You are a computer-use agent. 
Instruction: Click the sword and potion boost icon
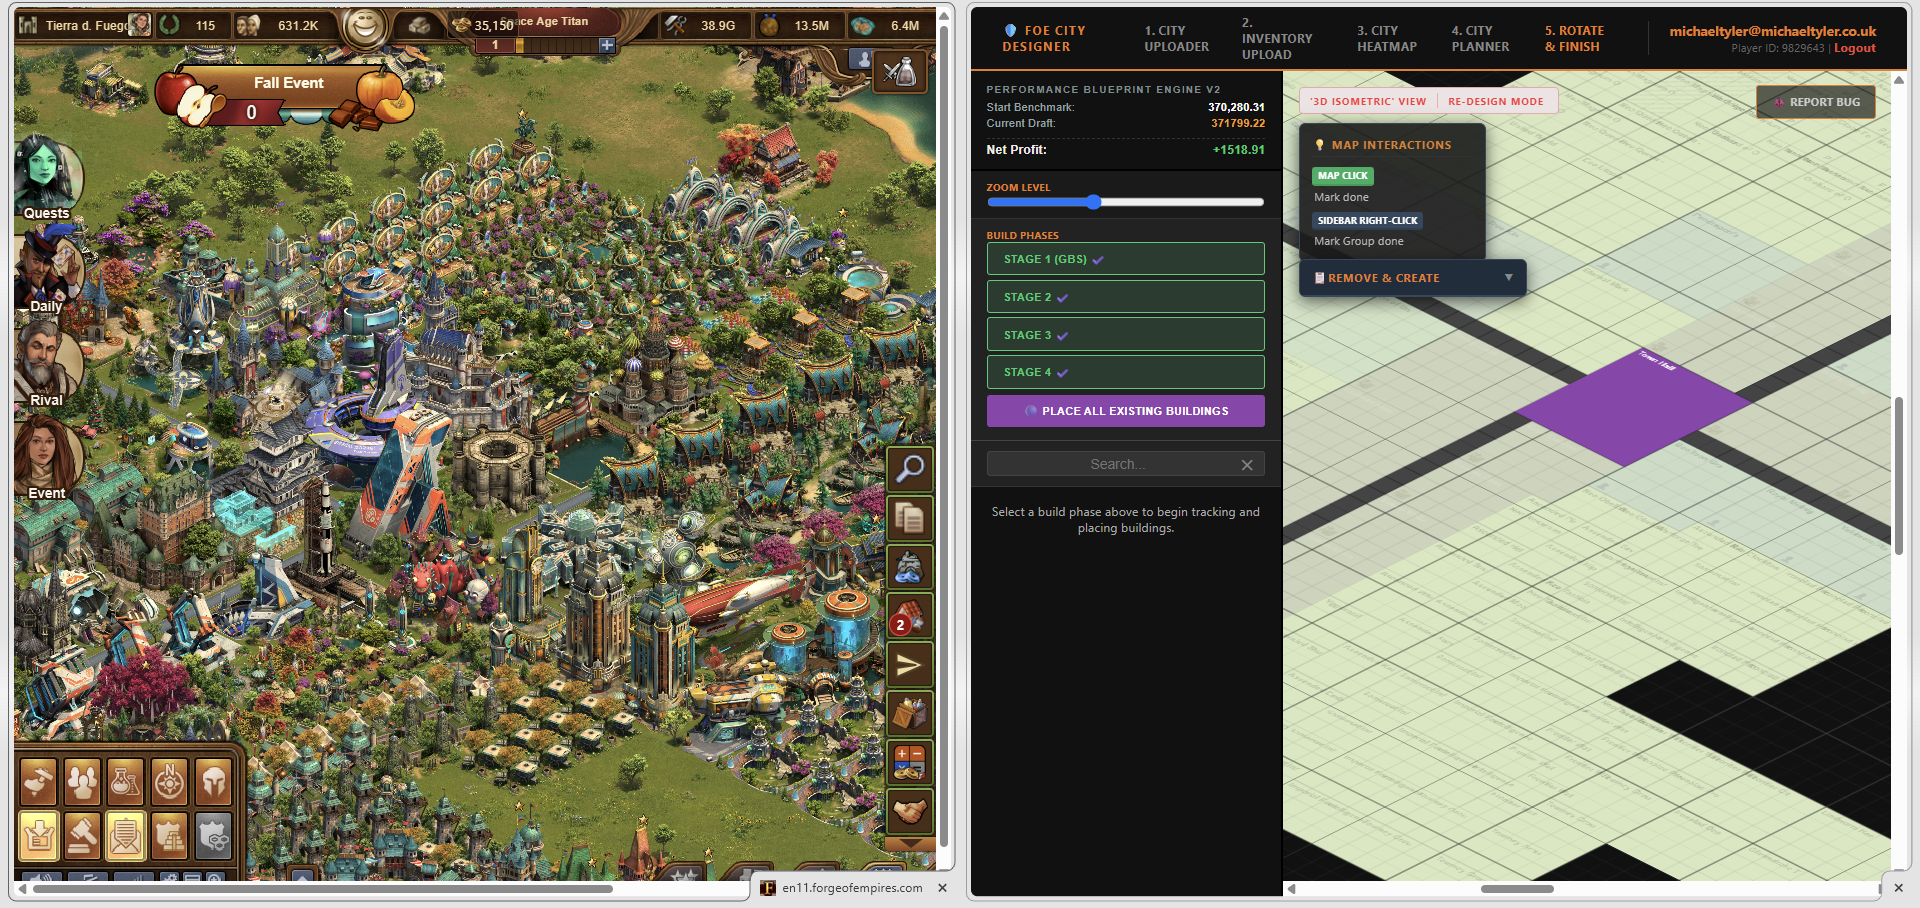click(899, 72)
